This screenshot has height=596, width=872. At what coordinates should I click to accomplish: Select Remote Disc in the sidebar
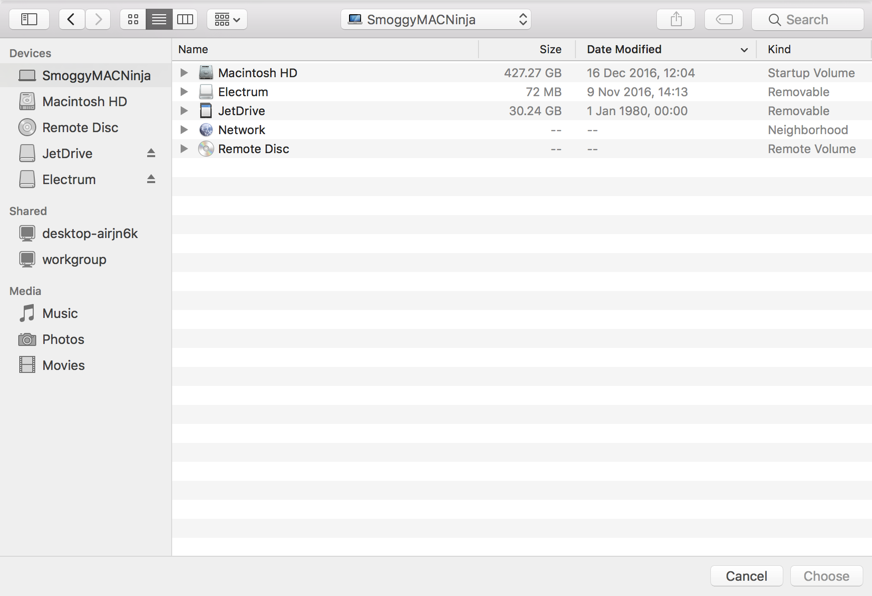[86, 127]
